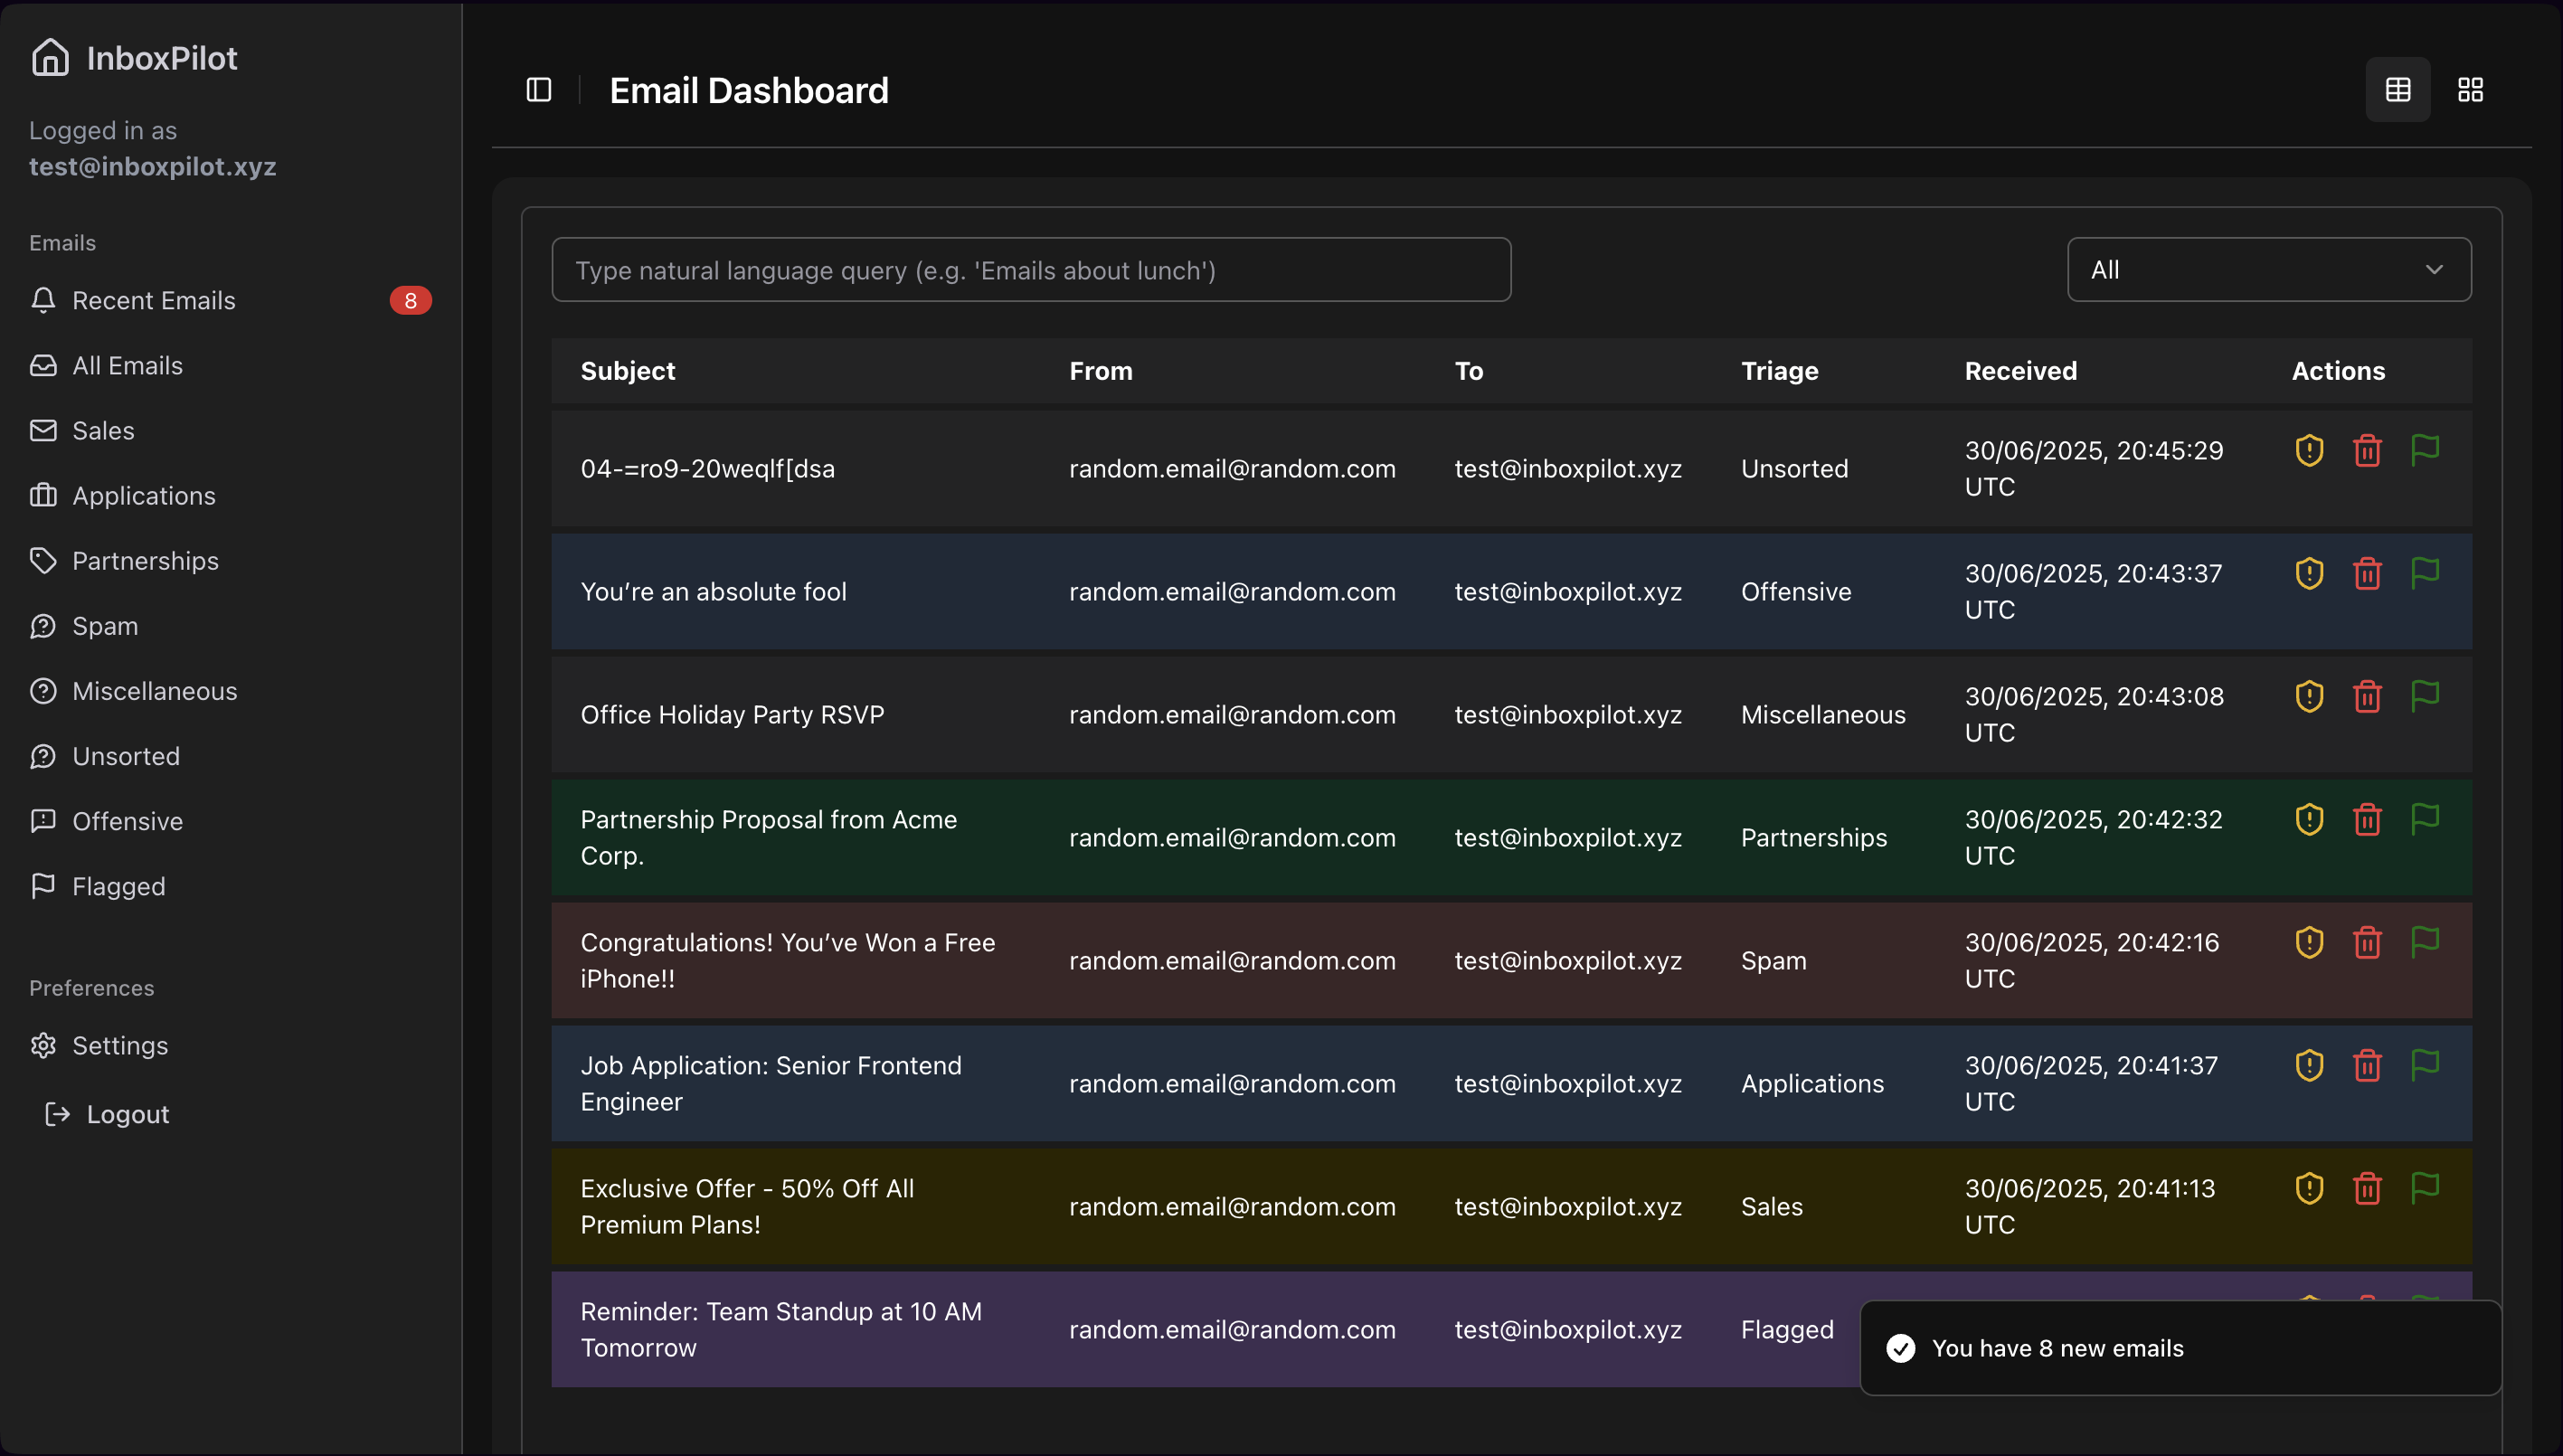Image resolution: width=2563 pixels, height=1456 pixels.
Task: Mark the 04-=ro9 email with shield icon
Action: pos(2308,450)
